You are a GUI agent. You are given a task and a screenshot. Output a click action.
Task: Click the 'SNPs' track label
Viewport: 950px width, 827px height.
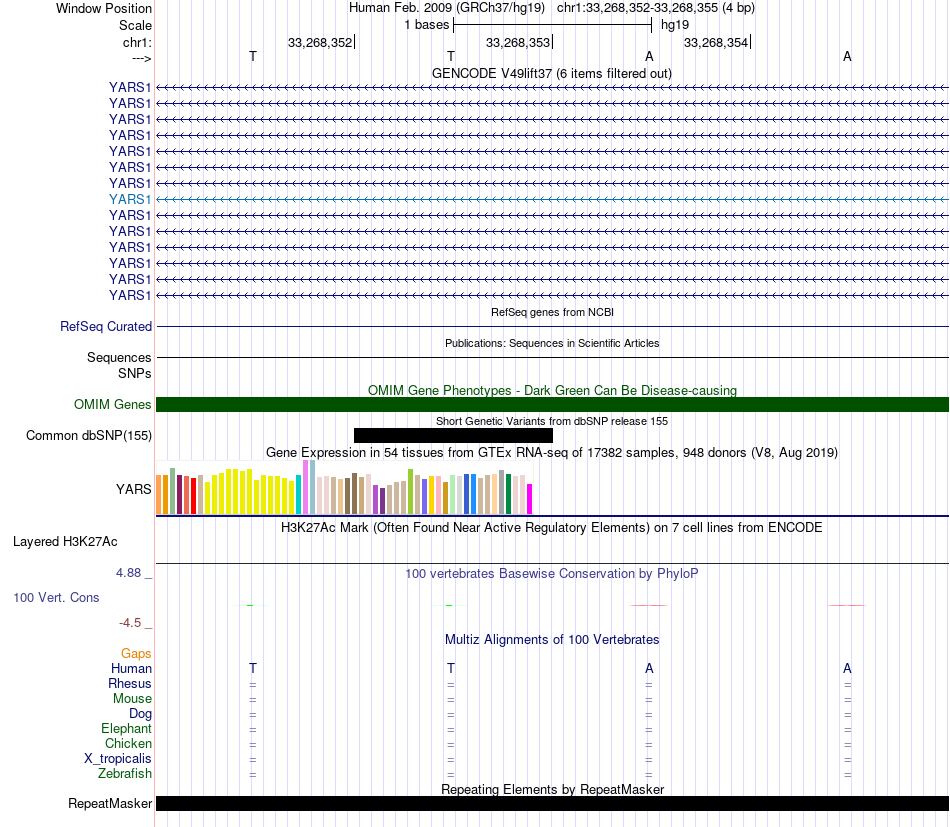[x=135, y=373]
